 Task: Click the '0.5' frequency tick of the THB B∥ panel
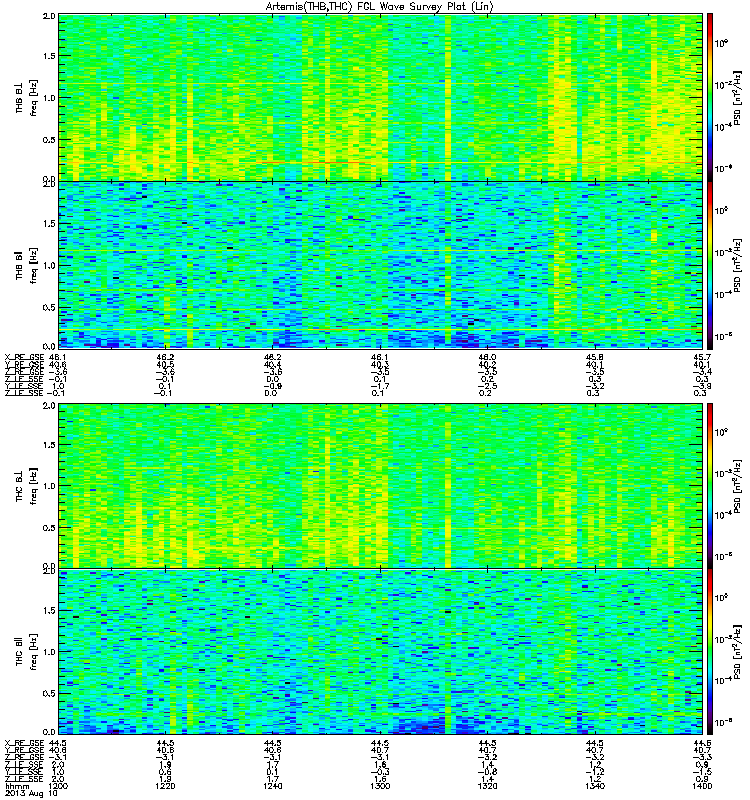(49, 308)
